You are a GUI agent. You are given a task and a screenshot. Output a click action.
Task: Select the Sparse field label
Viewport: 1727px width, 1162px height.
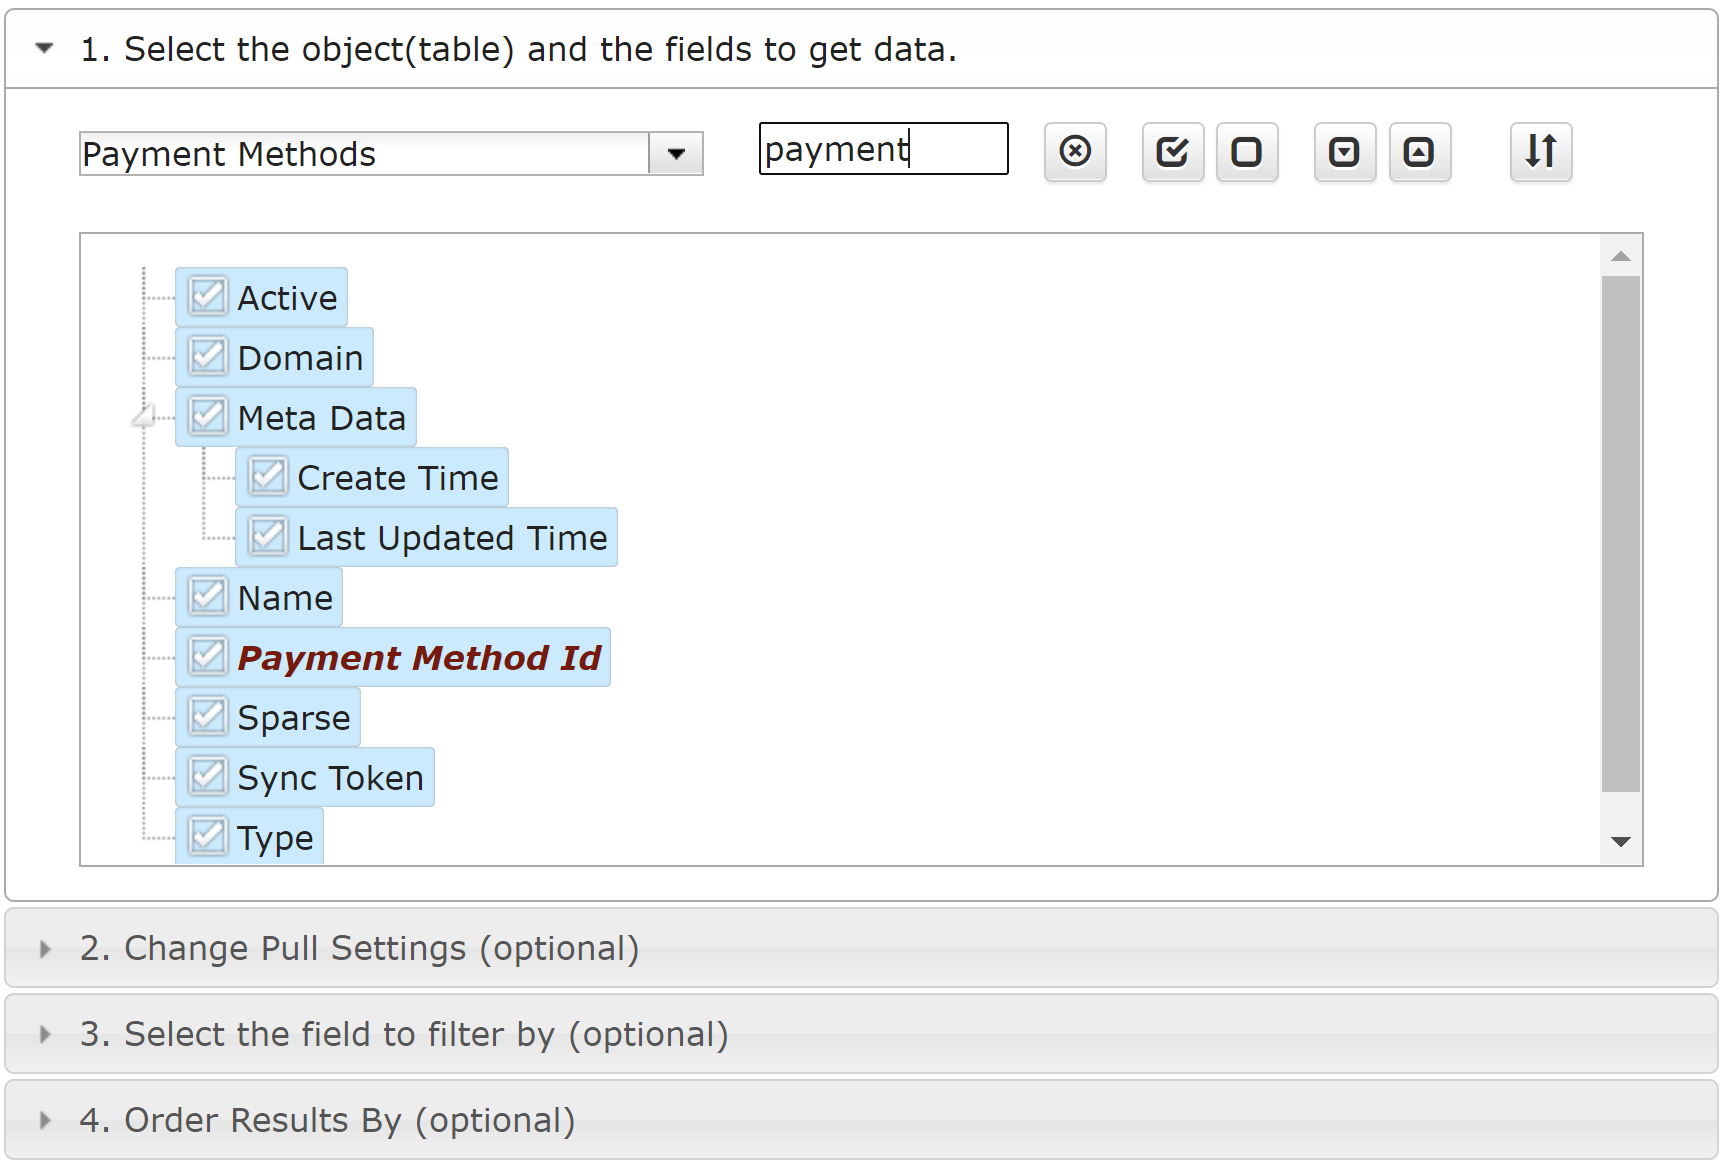pyautogui.click(x=294, y=718)
